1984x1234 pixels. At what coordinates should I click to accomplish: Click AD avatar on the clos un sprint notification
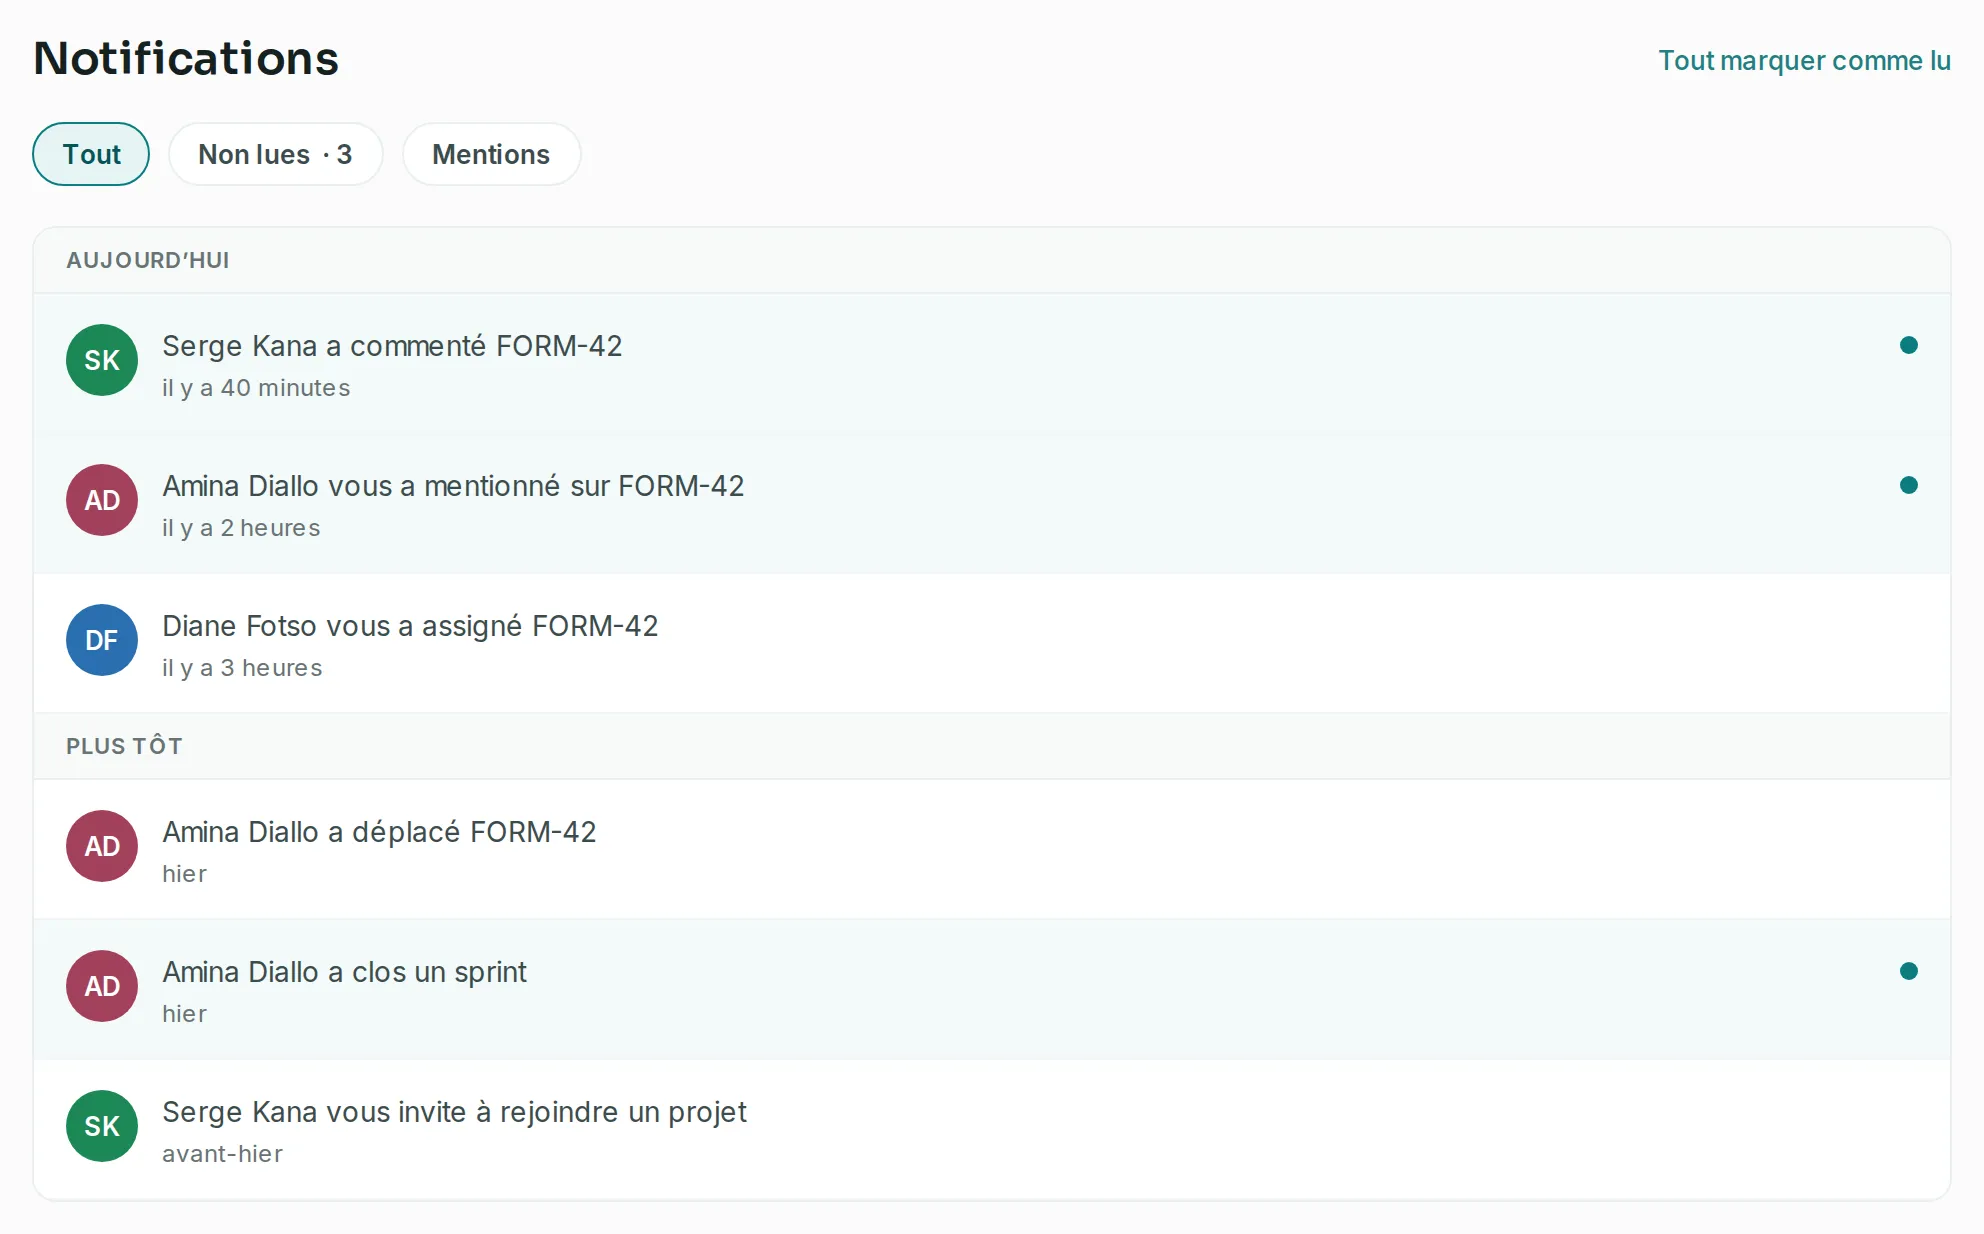(102, 986)
